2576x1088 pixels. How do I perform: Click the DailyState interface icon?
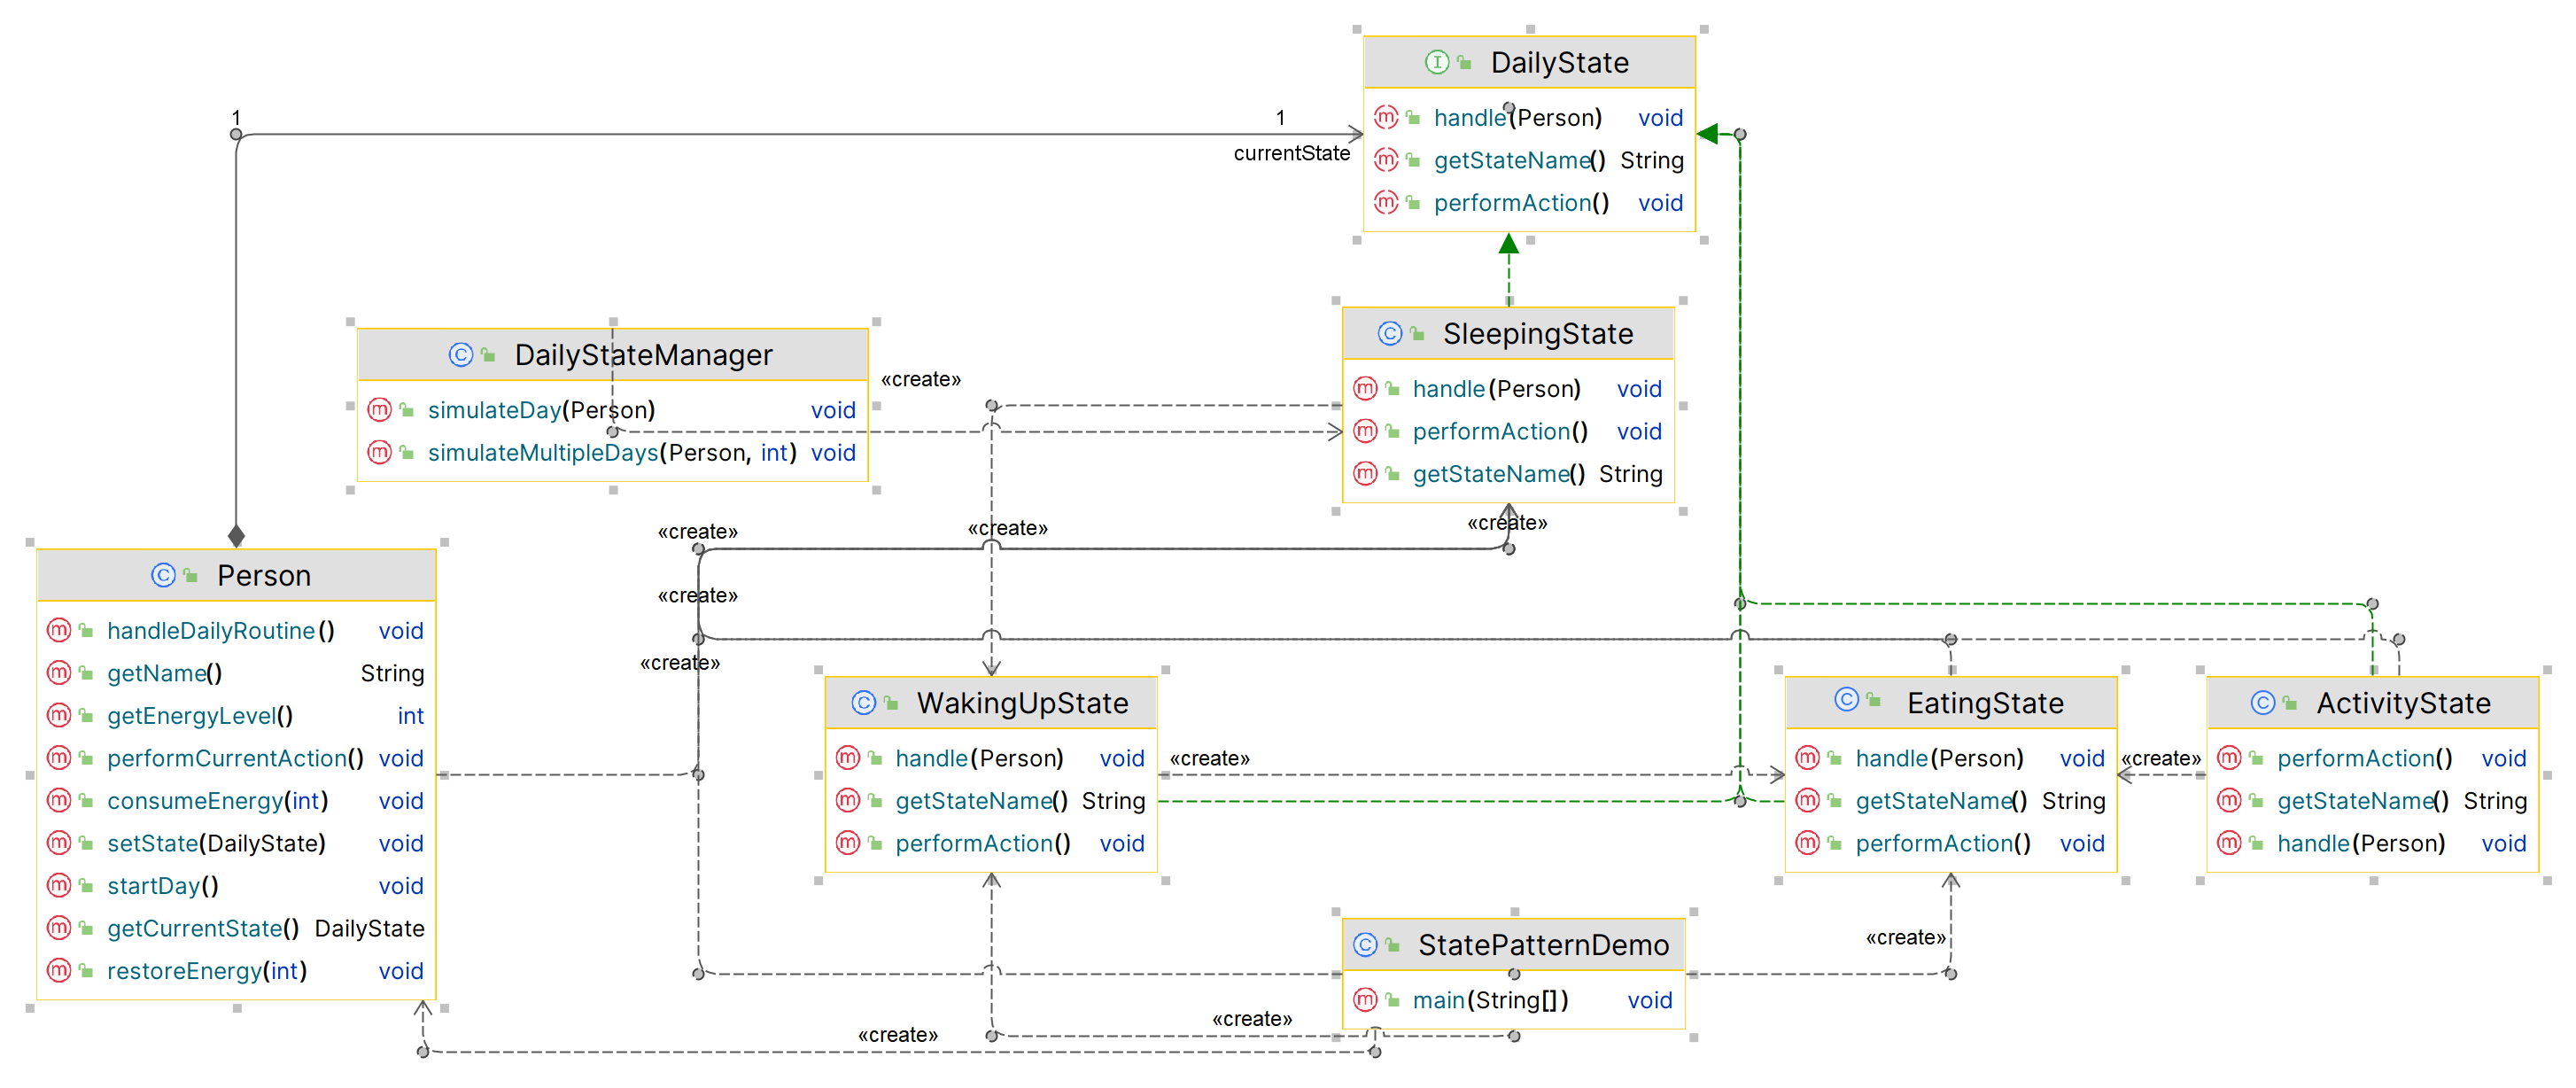(x=1436, y=62)
